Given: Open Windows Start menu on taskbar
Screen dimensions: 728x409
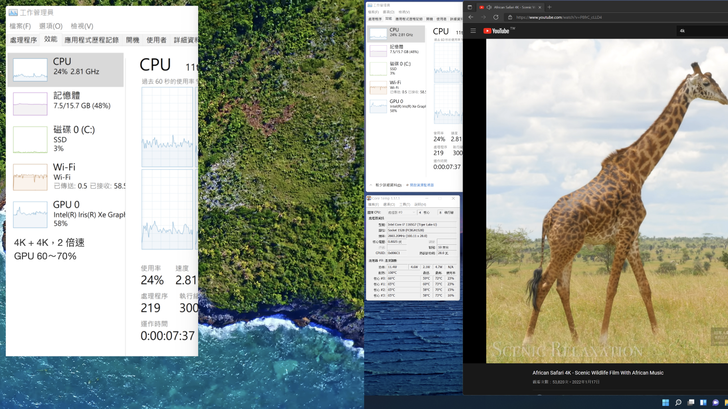Looking at the screenshot, I should coord(665,402).
